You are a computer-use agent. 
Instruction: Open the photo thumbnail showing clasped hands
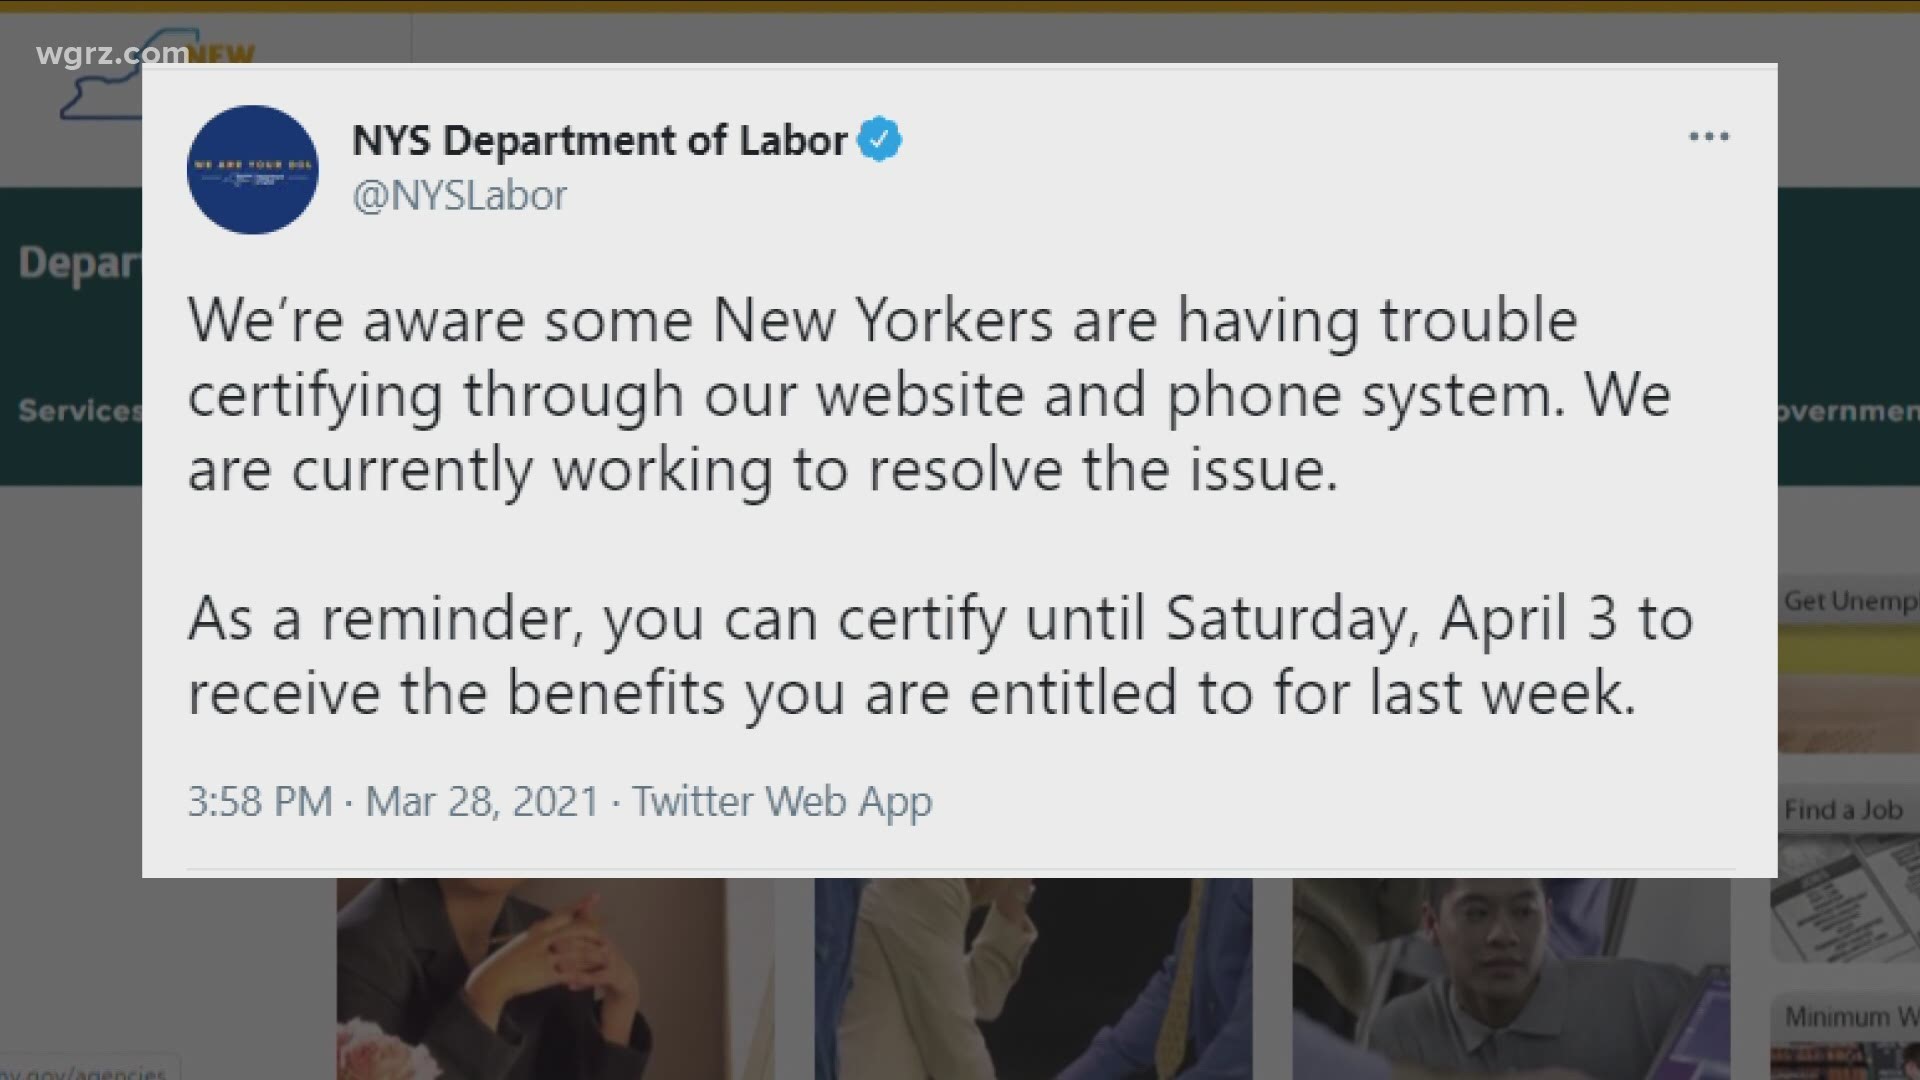coord(555,978)
